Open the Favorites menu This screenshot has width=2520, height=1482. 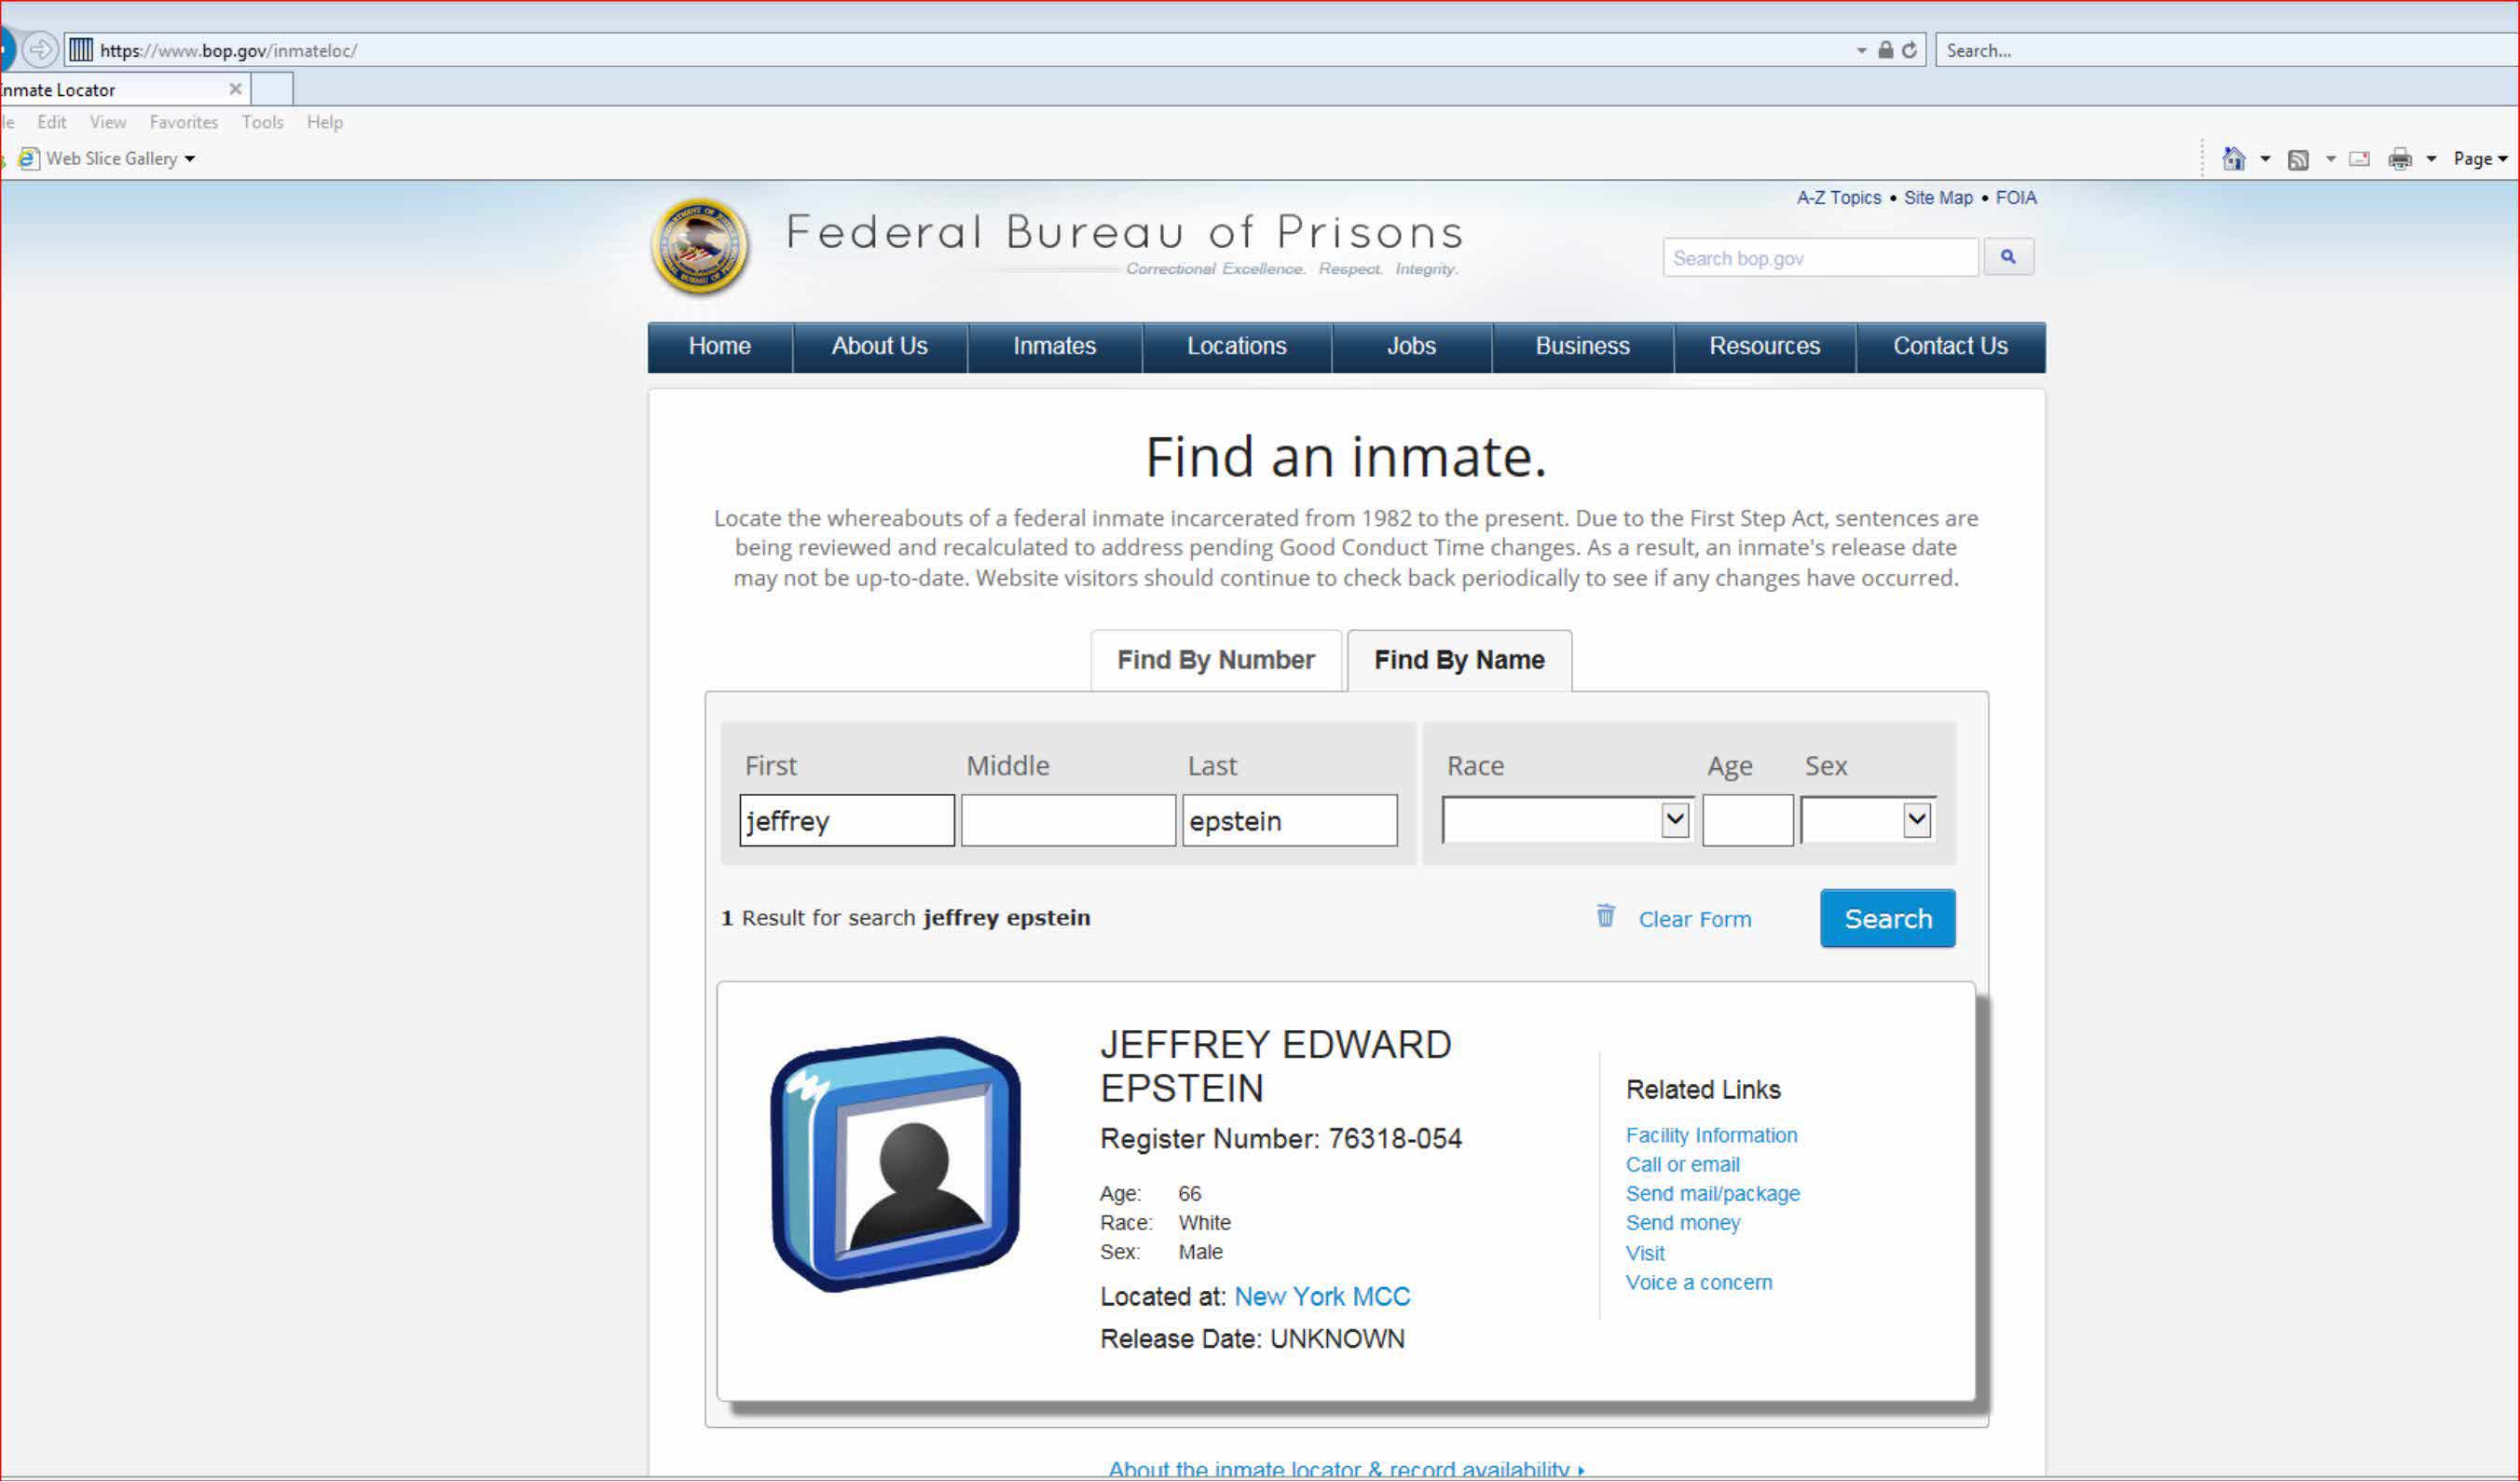tap(183, 122)
